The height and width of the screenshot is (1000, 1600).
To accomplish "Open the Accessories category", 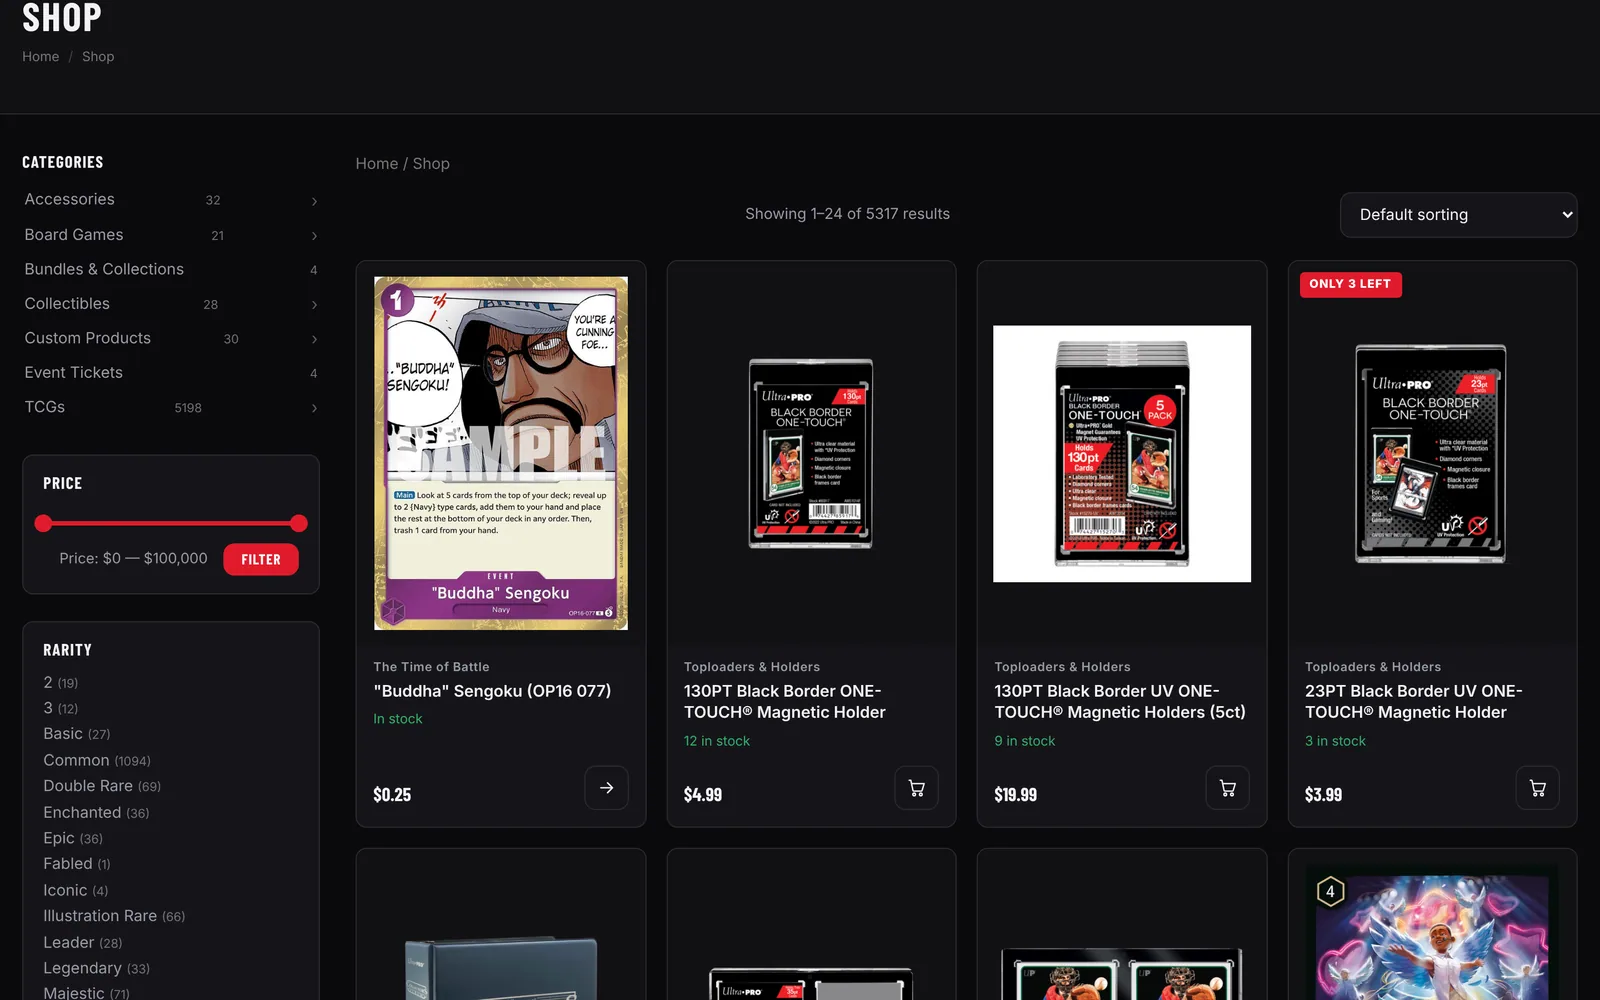I will (70, 199).
